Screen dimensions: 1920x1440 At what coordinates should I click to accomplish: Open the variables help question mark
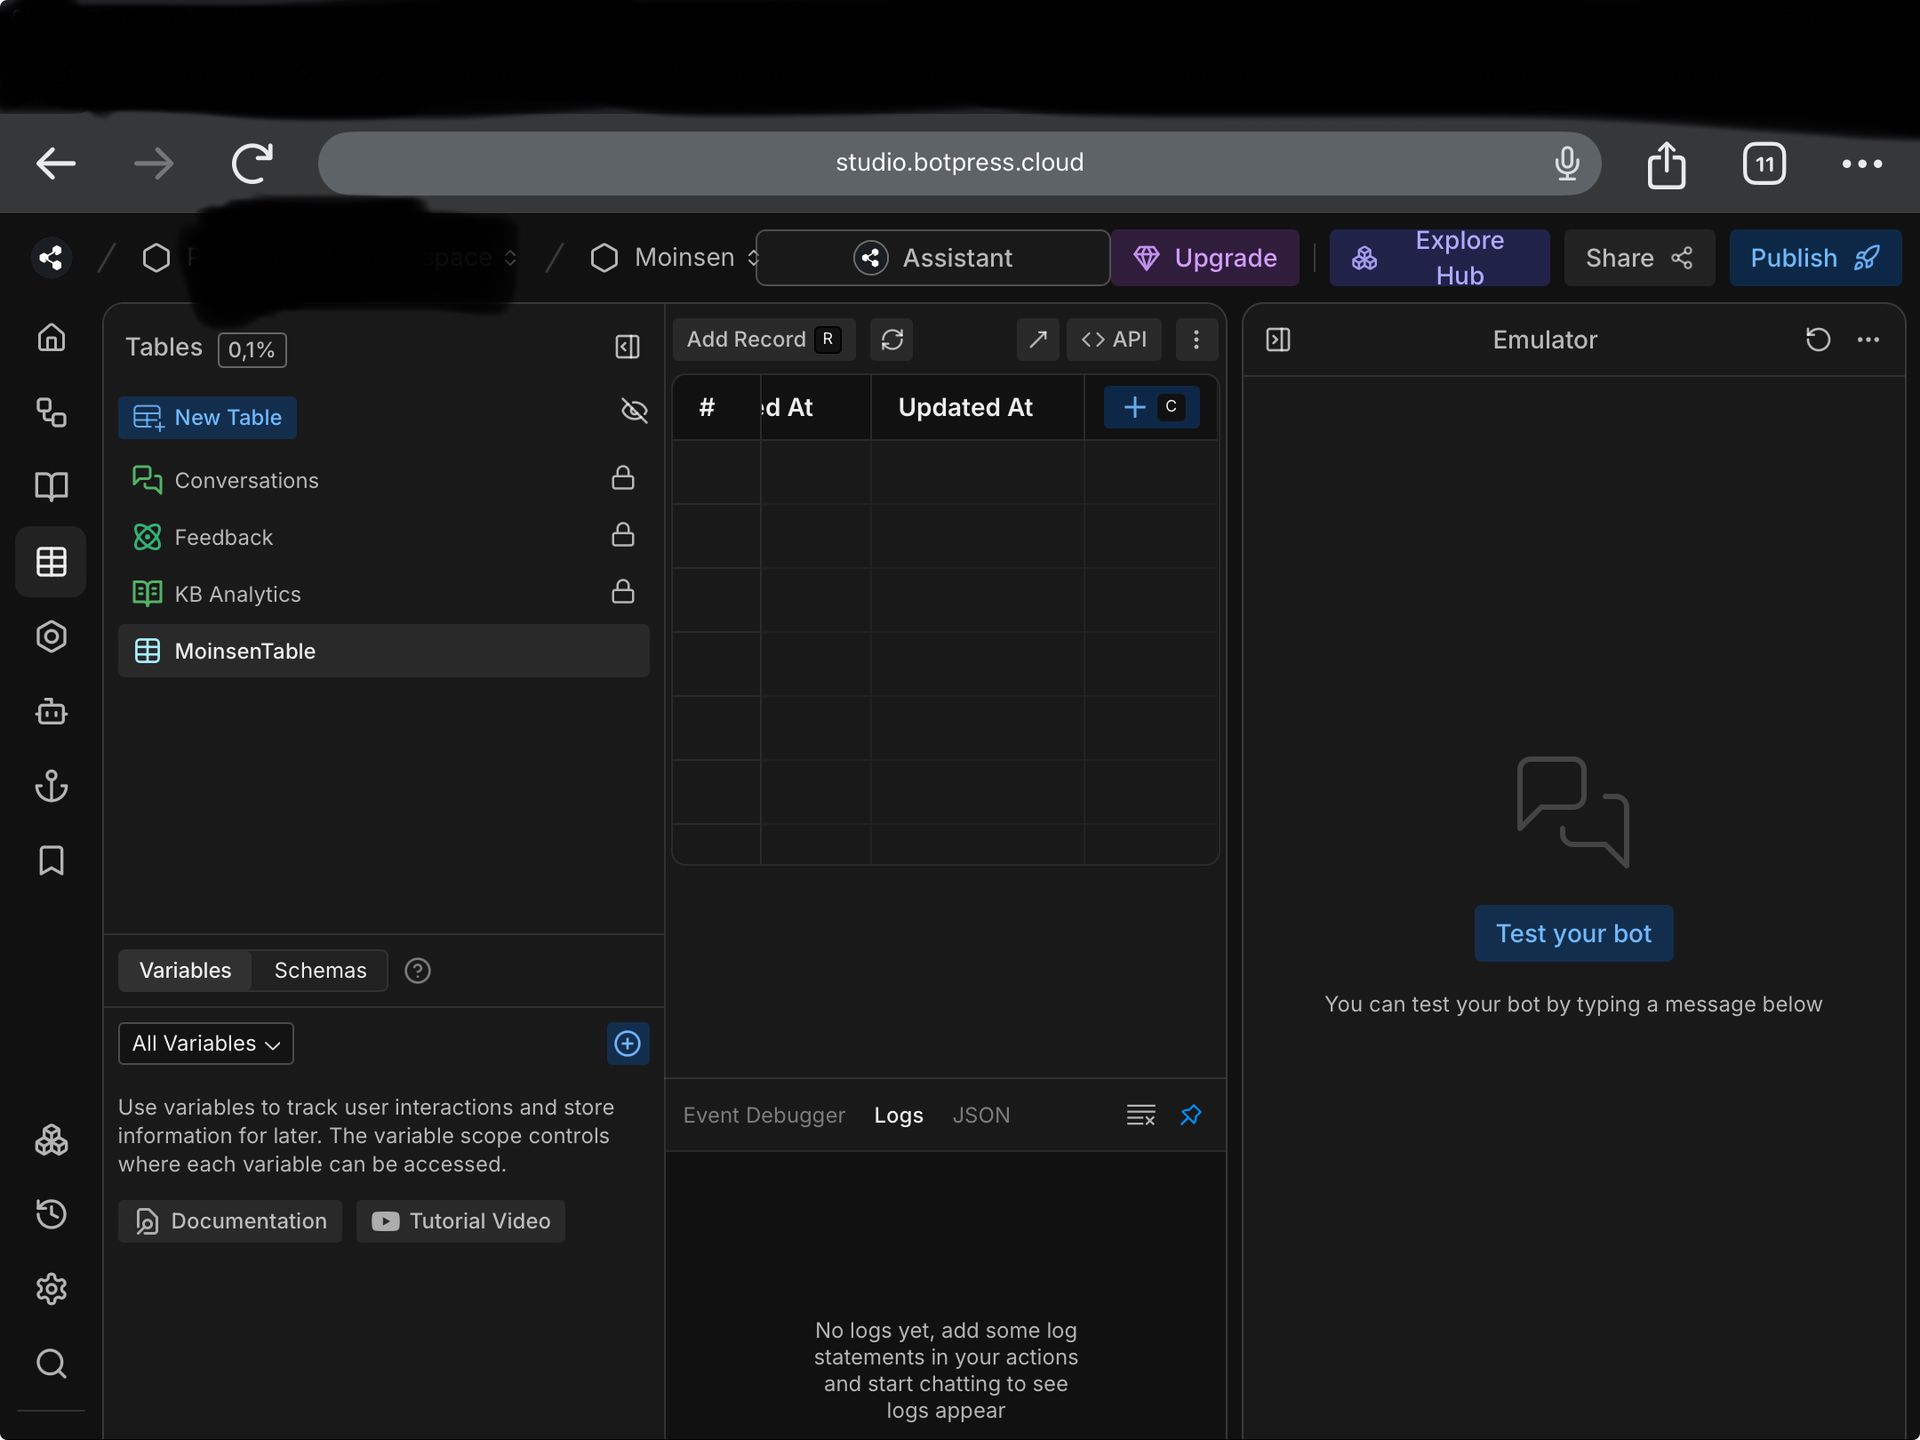418,971
